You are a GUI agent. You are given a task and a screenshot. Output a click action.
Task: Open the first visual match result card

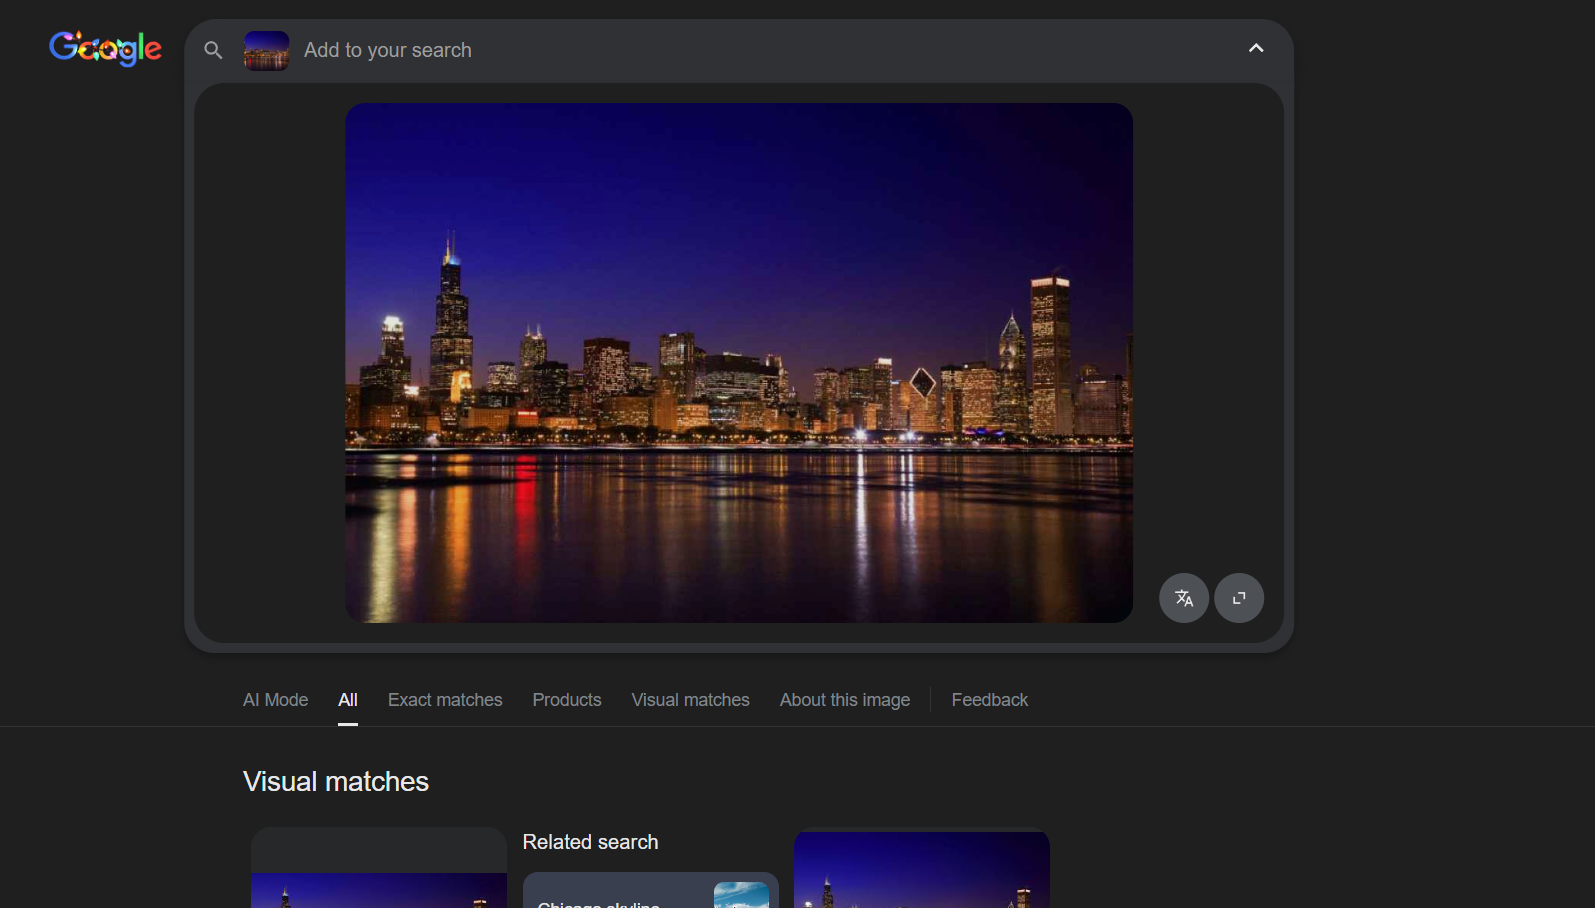379,880
